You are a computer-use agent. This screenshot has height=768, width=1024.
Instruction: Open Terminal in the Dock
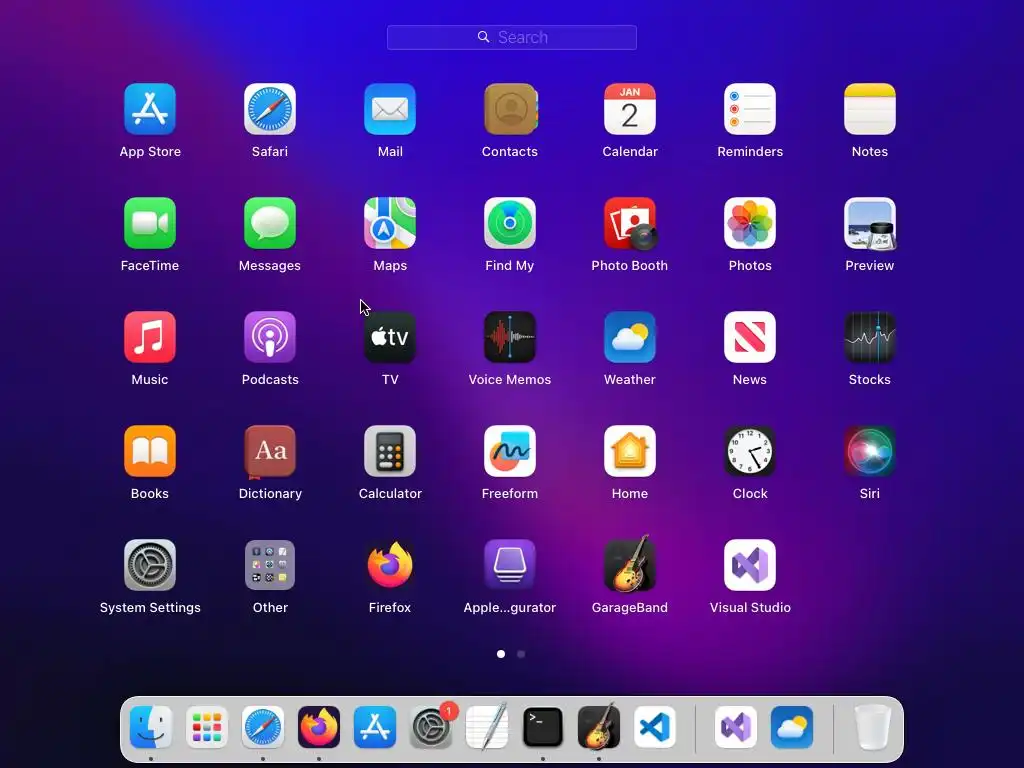pos(543,728)
